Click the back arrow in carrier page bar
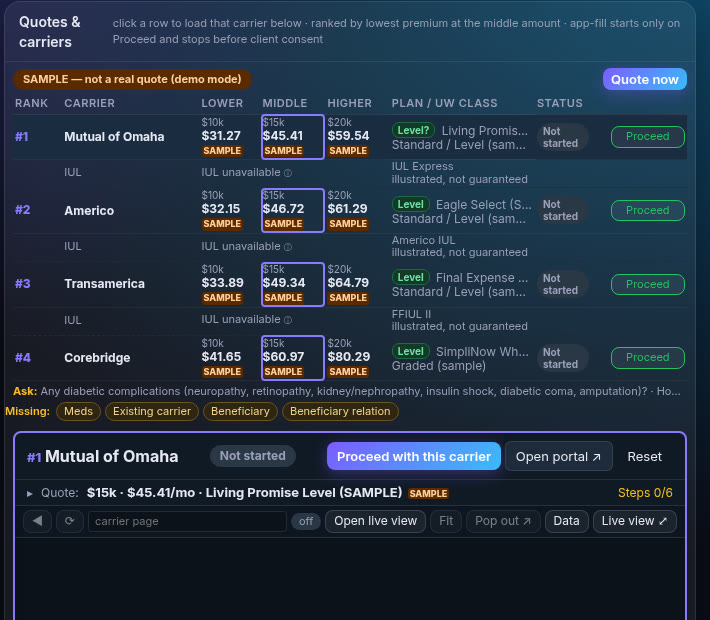Image resolution: width=710 pixels, height=620 pixels. pyautogui.click(x=37, y=521)
